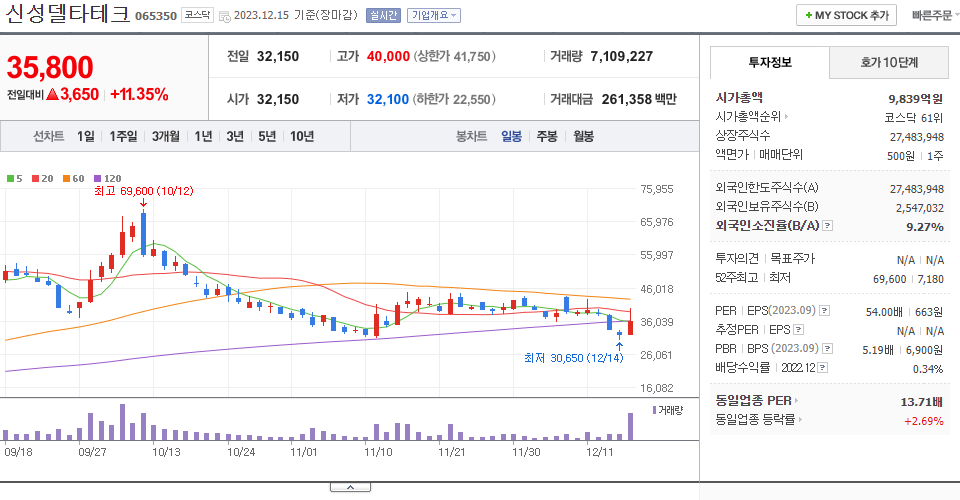
Task: Select the 3개월 line chart period
Action: [x=165, y=136]
